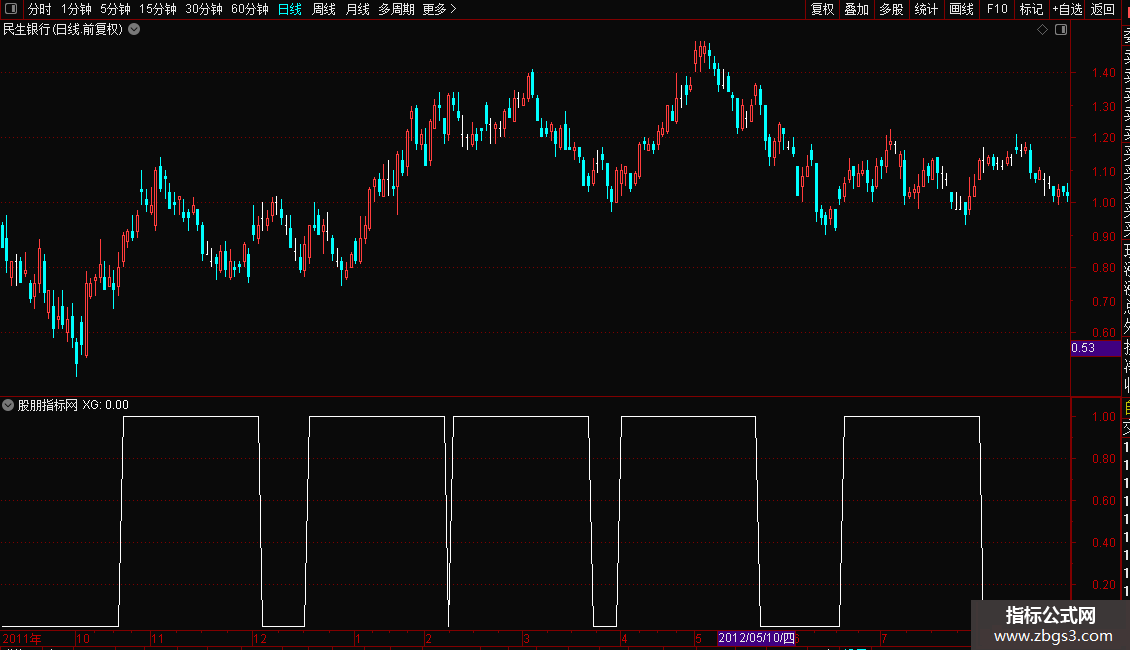Viewport: 1130px width, 650px height.
Task: Click the 股朋指标网 XG: 0.00 label
Action: 73,405
